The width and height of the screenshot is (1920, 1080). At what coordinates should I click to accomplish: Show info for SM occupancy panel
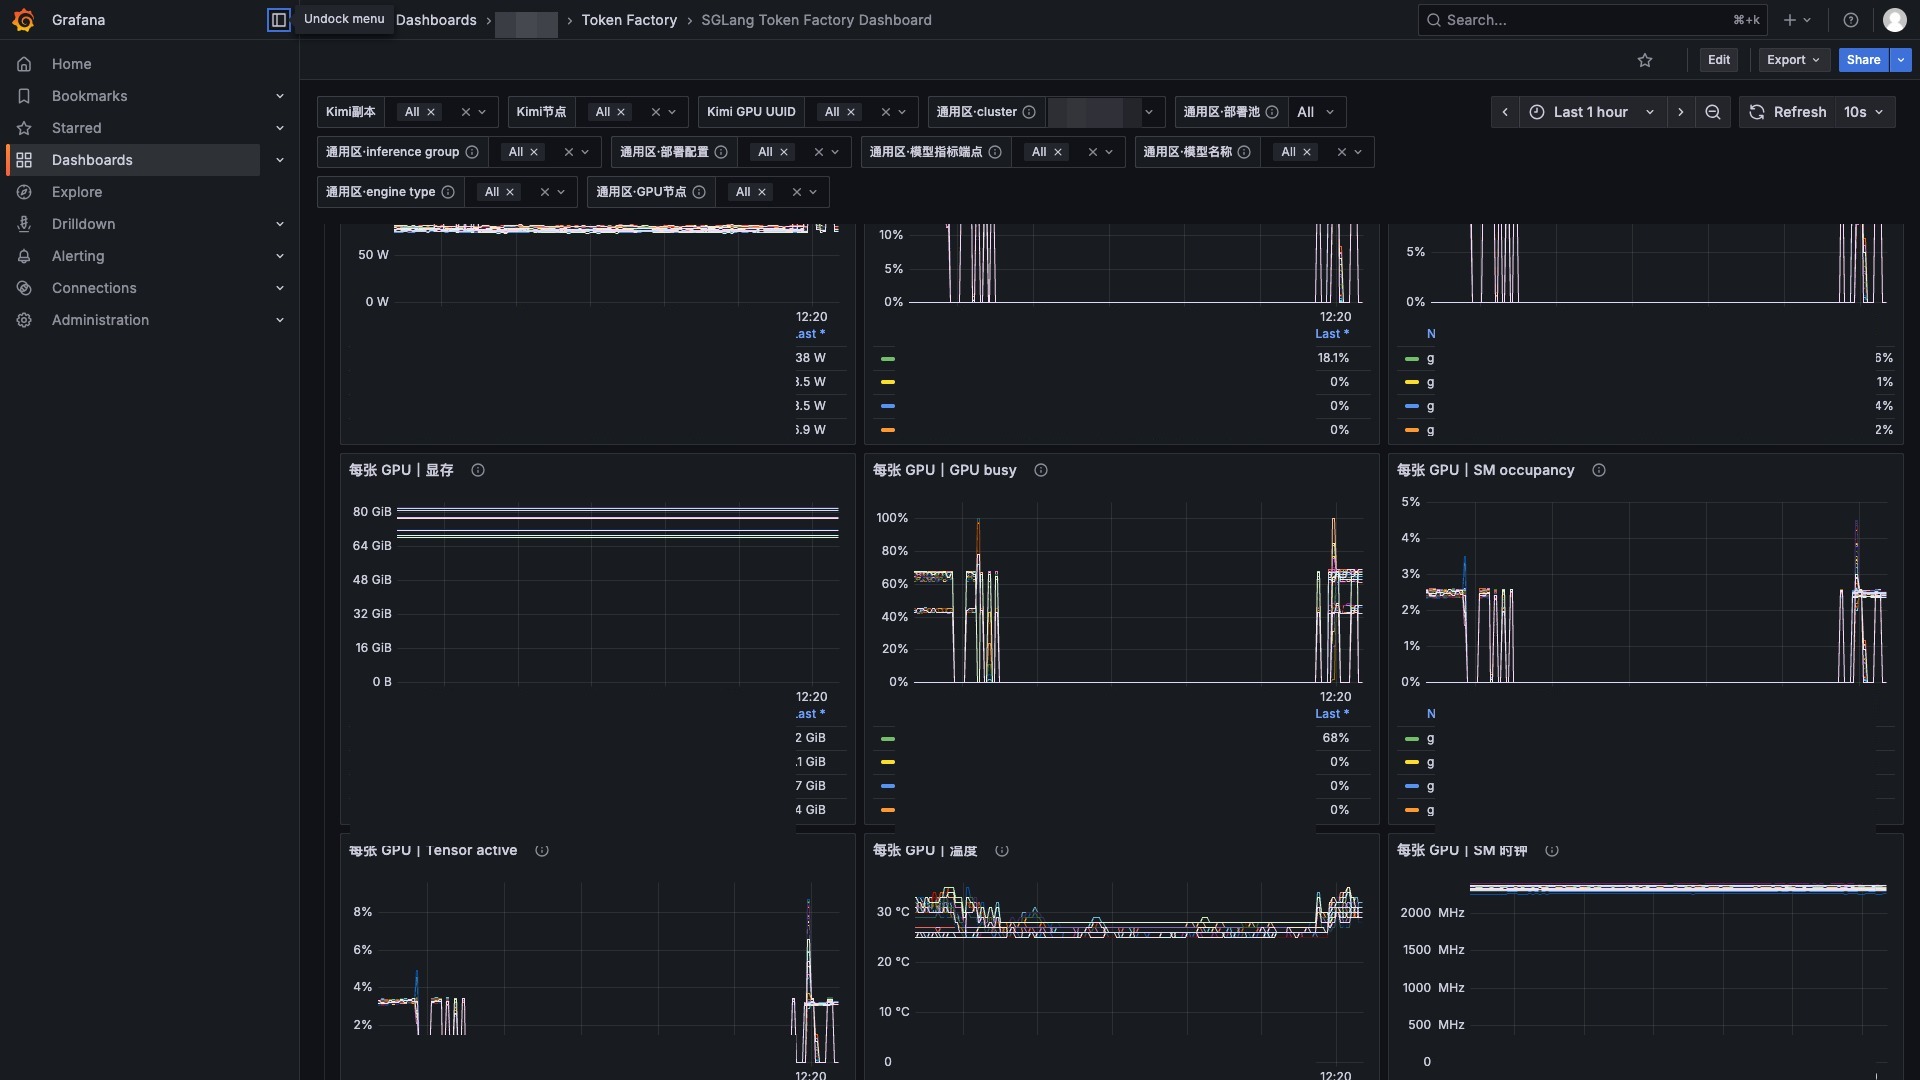[1599, 470]
